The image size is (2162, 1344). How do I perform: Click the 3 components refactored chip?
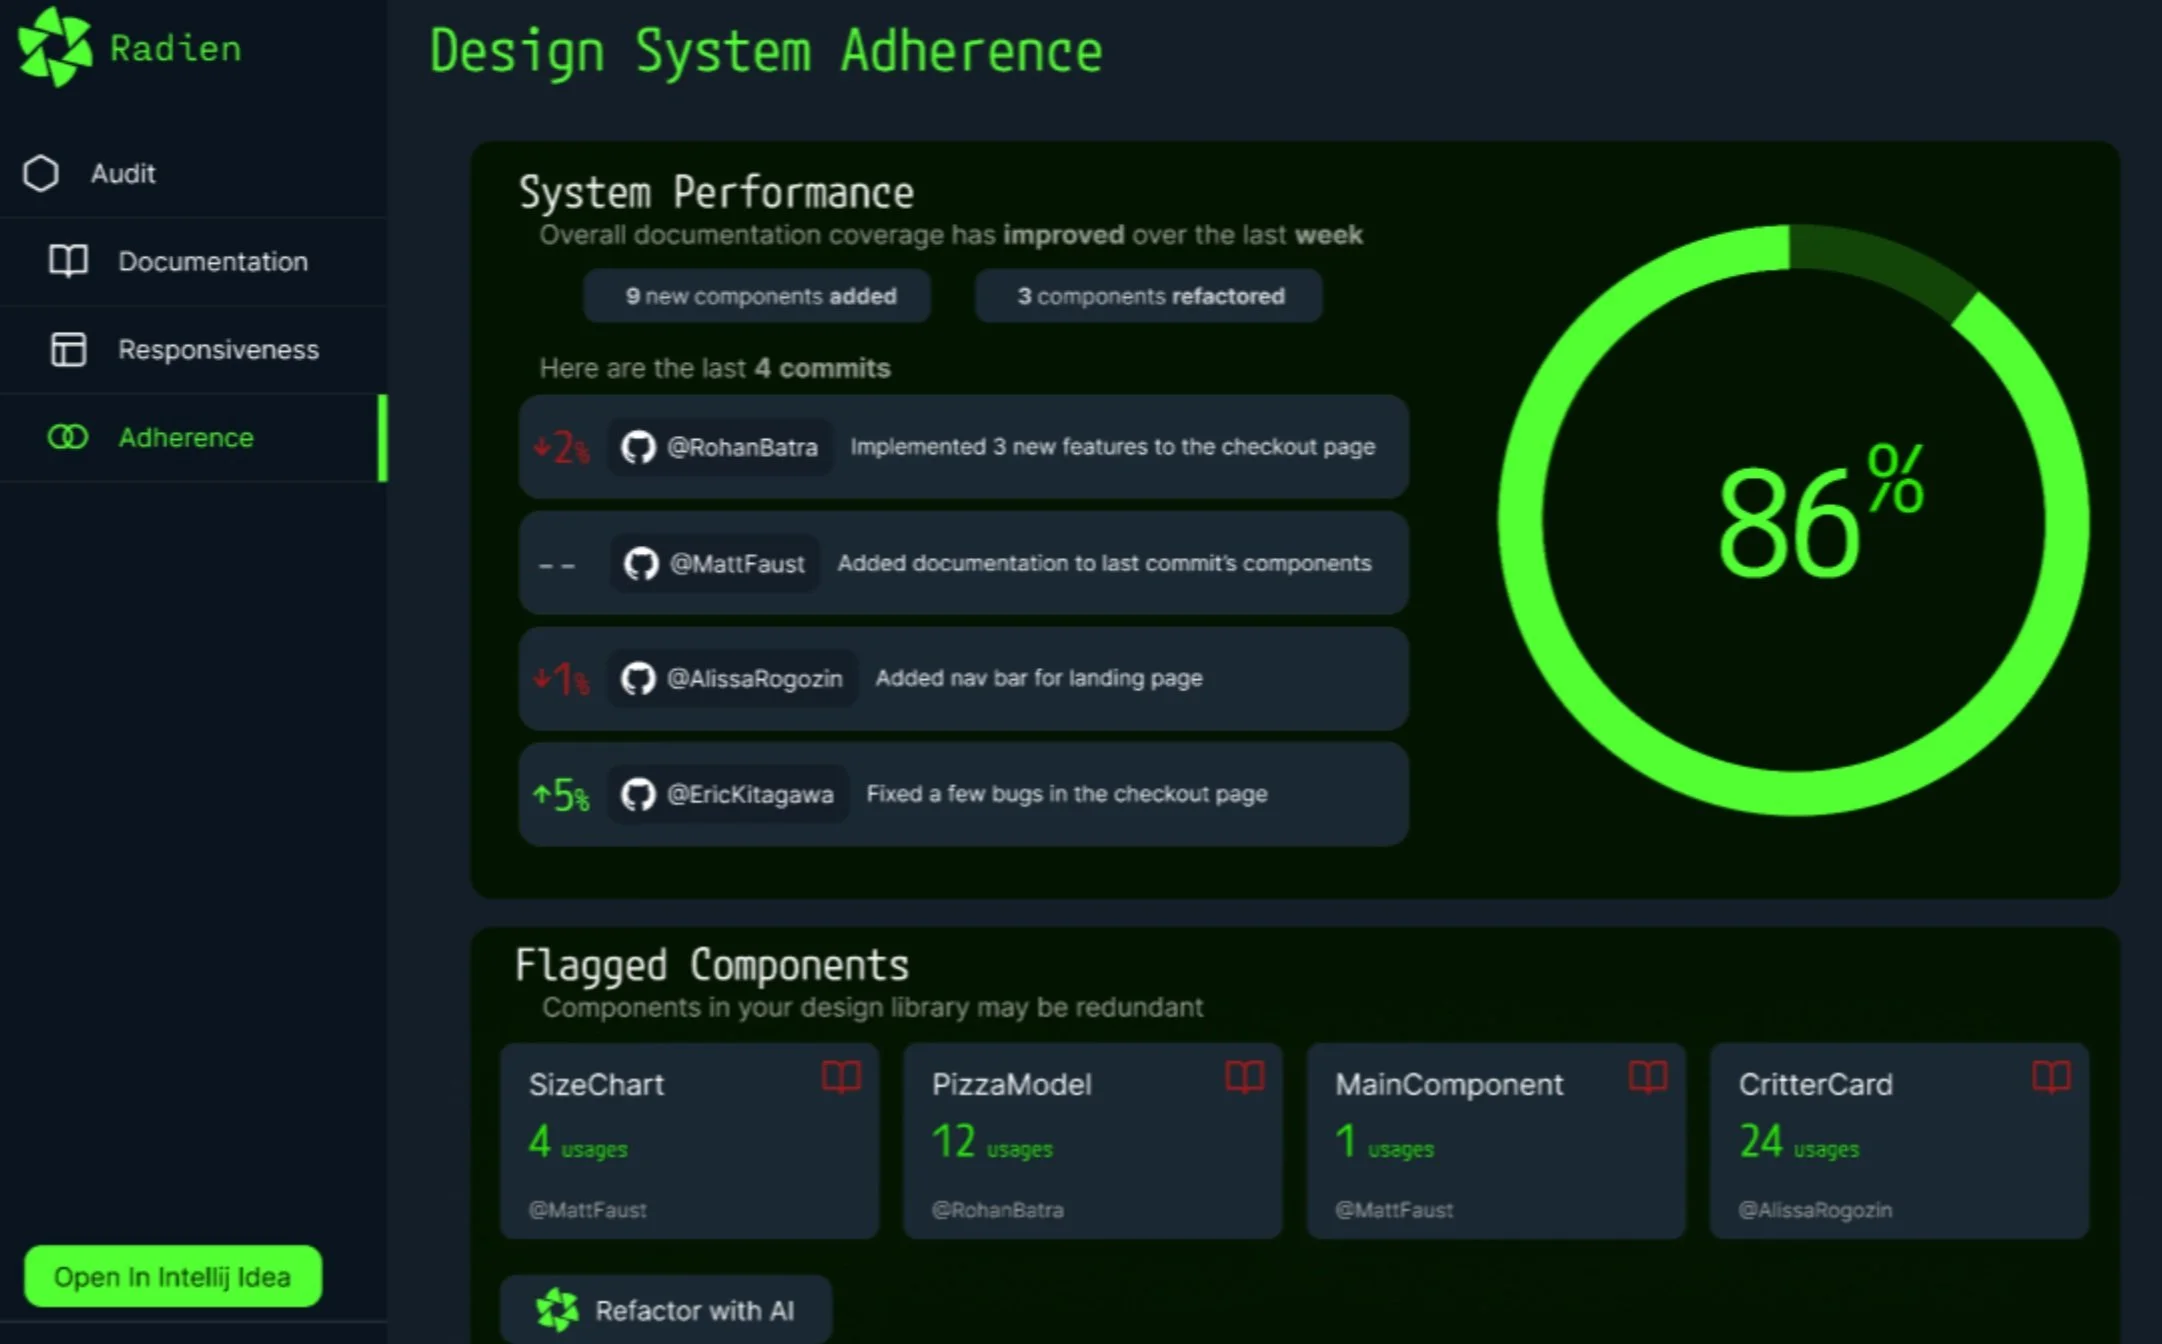[1149, 296]
